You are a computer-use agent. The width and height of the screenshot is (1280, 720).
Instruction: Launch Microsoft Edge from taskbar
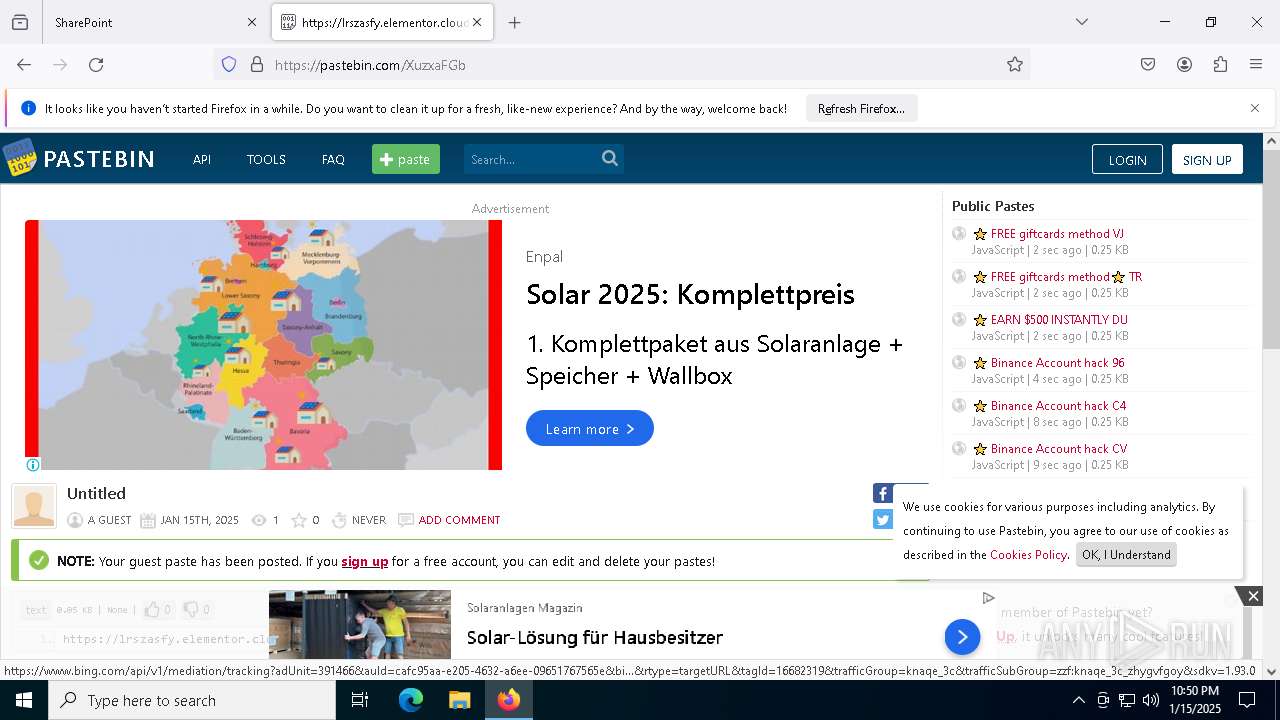(x=411, y=700)
